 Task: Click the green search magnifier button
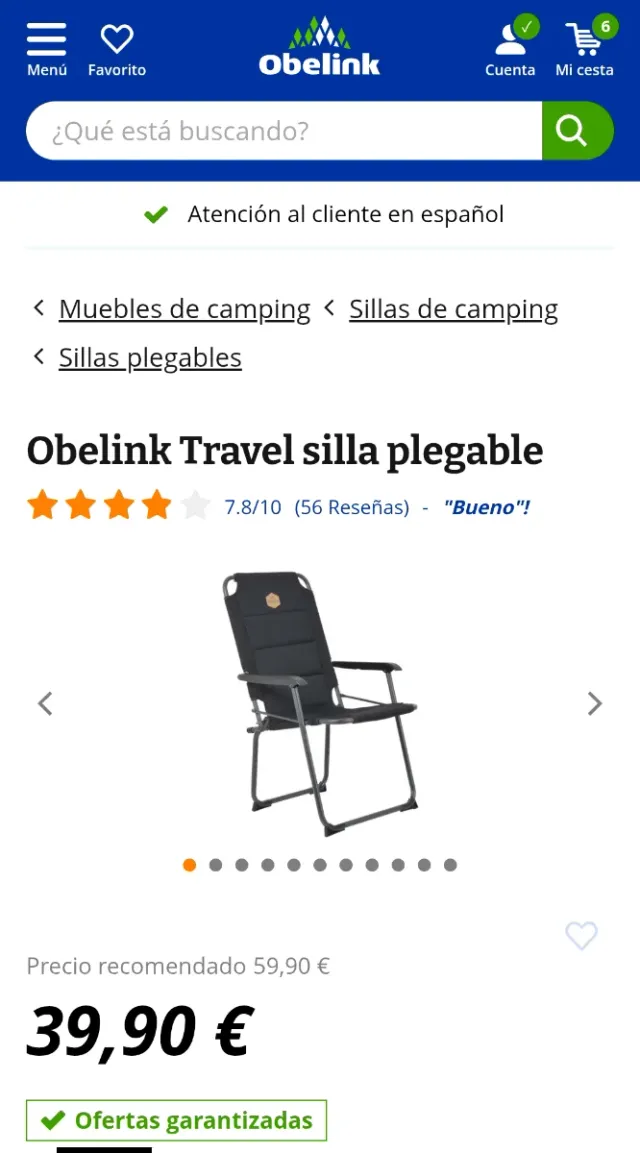(577, 131)
